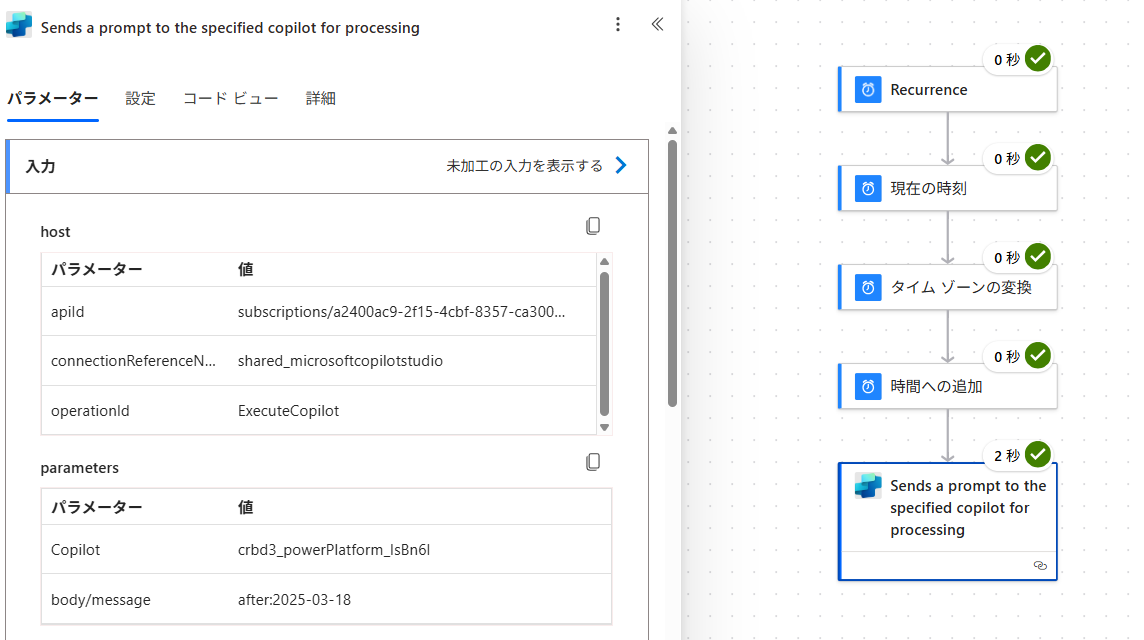
Task: Expand raw inputs with the blue chevron
Action: click(621, 166)
